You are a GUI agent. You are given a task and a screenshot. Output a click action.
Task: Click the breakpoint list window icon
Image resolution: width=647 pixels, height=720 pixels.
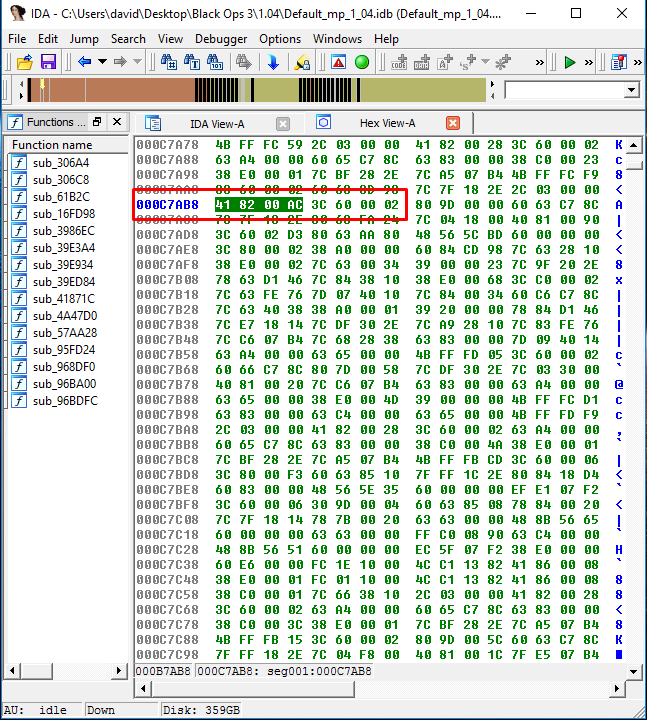(619, 62)
